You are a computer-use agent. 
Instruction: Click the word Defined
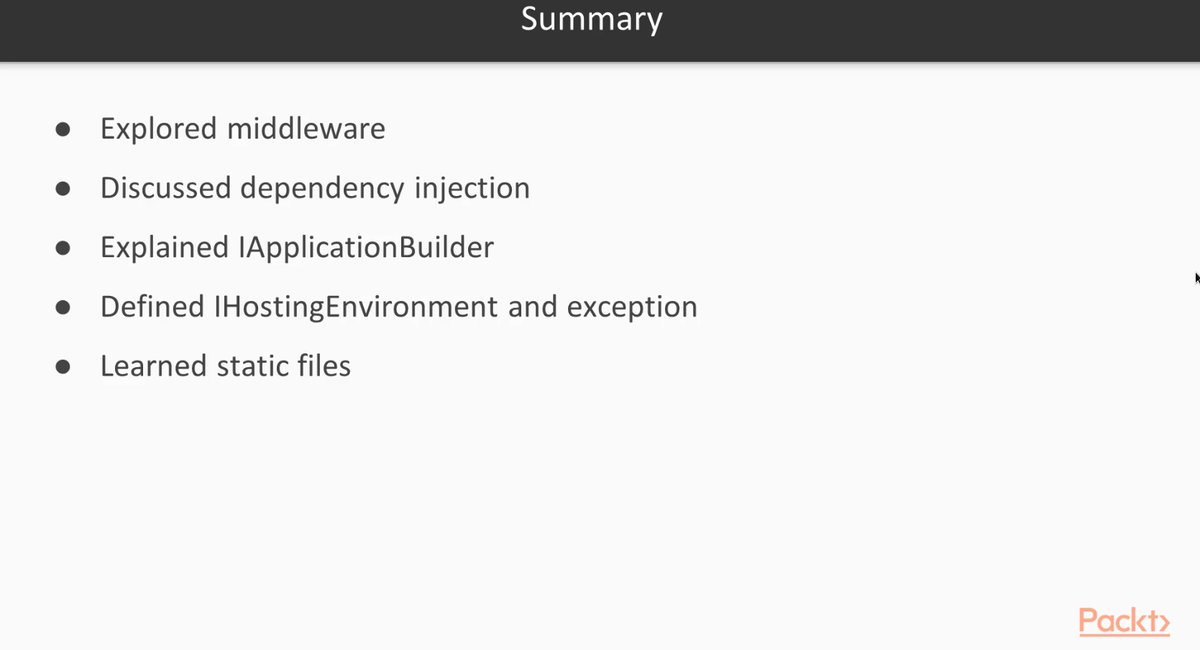click(x=152, y=307)
